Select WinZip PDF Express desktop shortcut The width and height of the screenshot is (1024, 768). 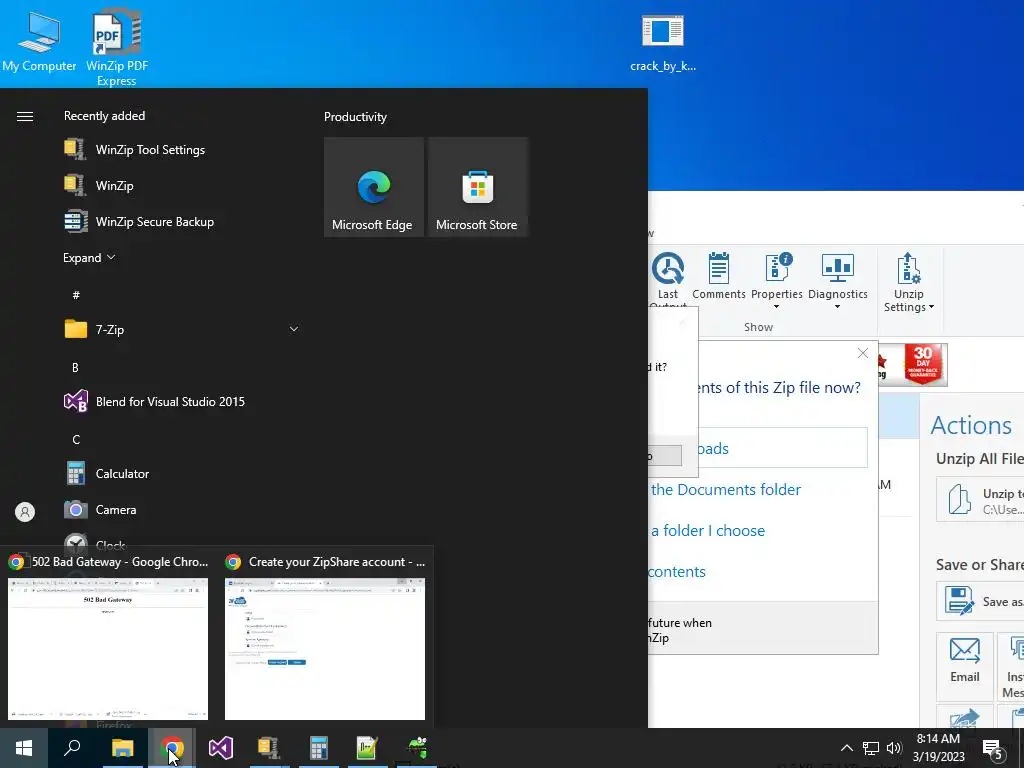pyautogui.click(x=117, y=48)
